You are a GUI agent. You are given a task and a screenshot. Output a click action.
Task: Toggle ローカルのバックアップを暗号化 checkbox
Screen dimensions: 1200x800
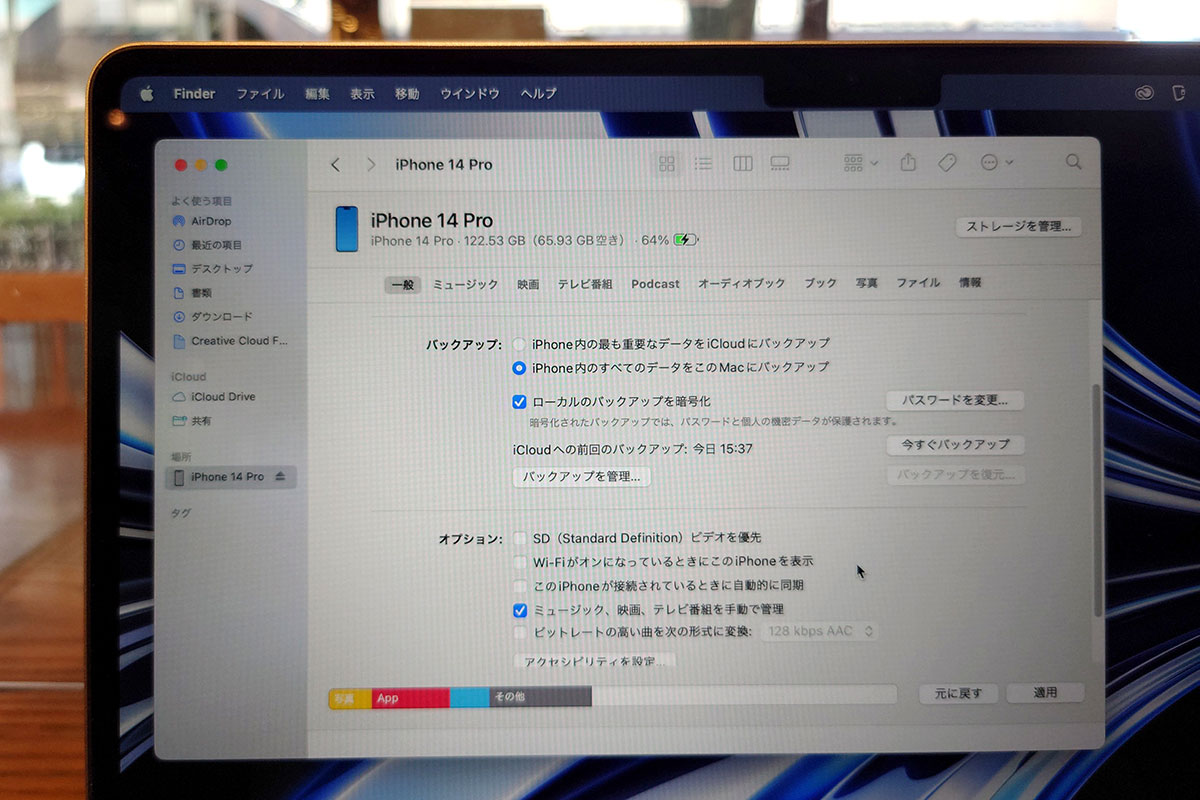[x=519, y=401]
